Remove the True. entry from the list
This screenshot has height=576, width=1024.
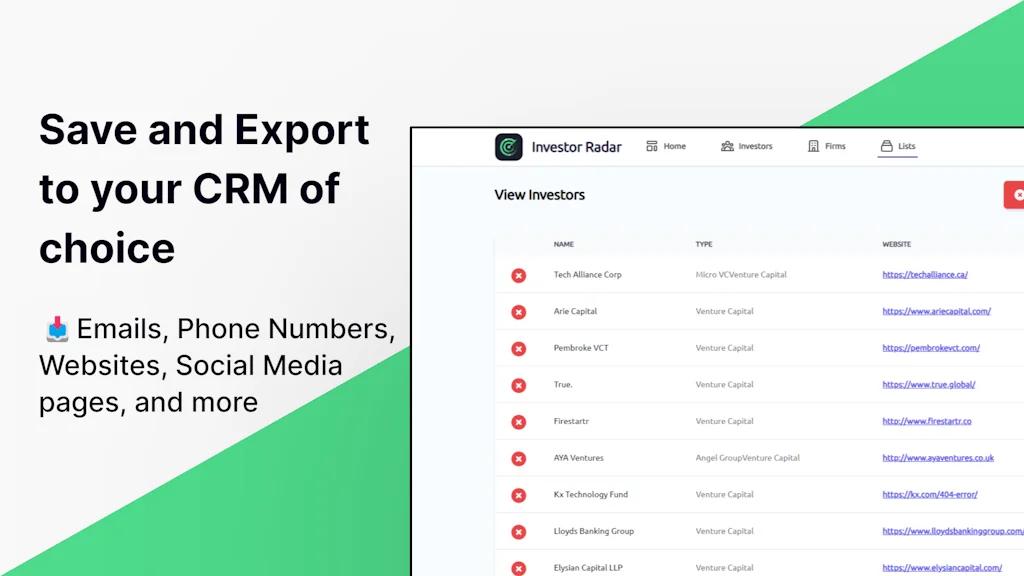coord(518,384)
